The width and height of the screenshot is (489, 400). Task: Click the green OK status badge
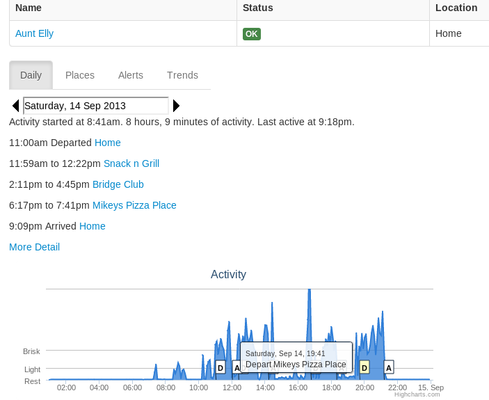click(252, 34)
